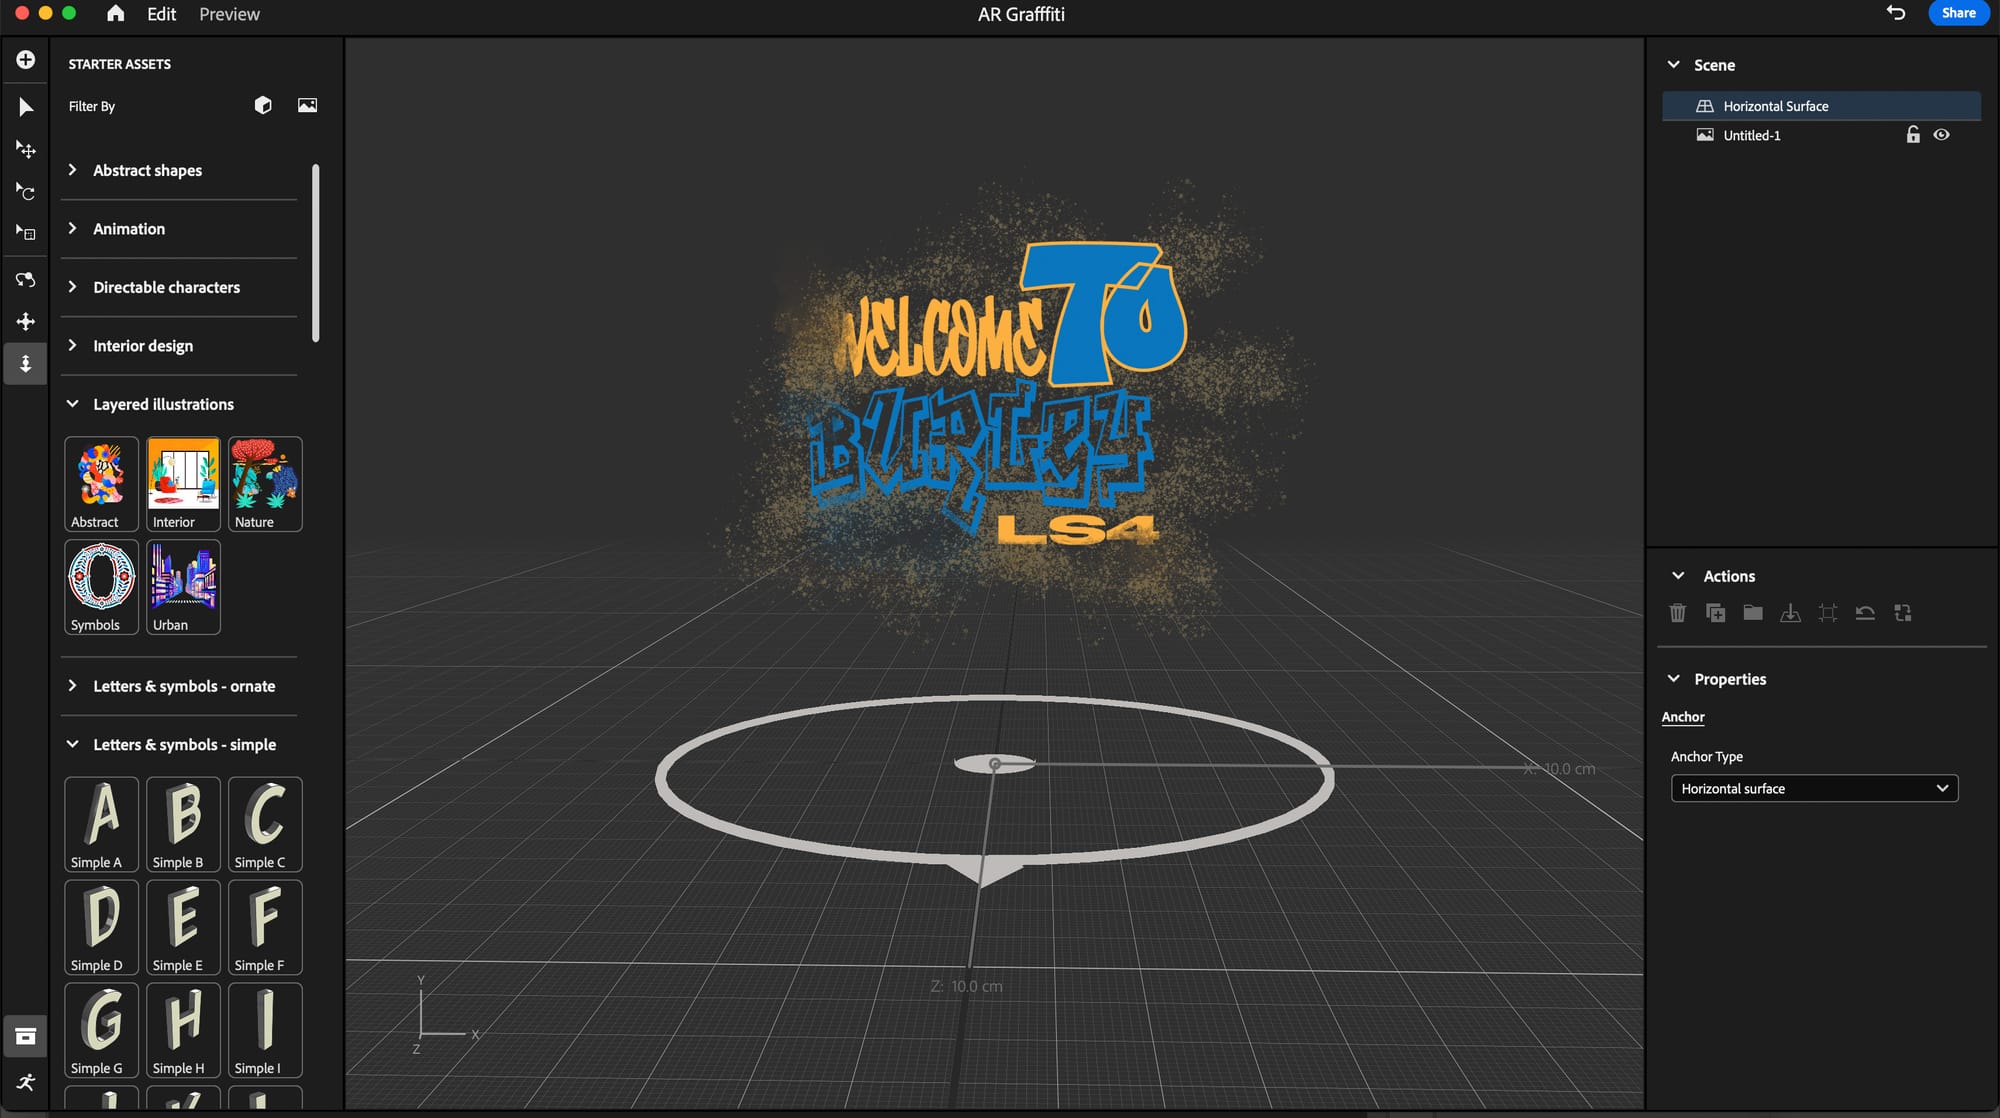This screenshot has width=2000, height=1118.
Task: Collapse the Scene panel
Action: 1674,65
